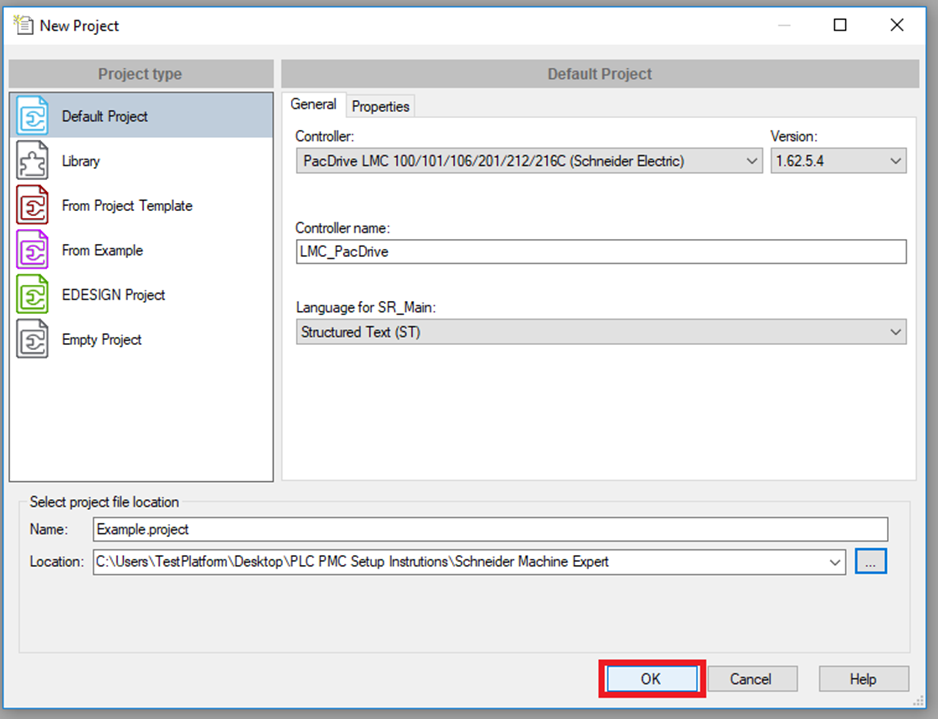Expand the Version dropdown

pyautogui.click(x=895, y=161)
